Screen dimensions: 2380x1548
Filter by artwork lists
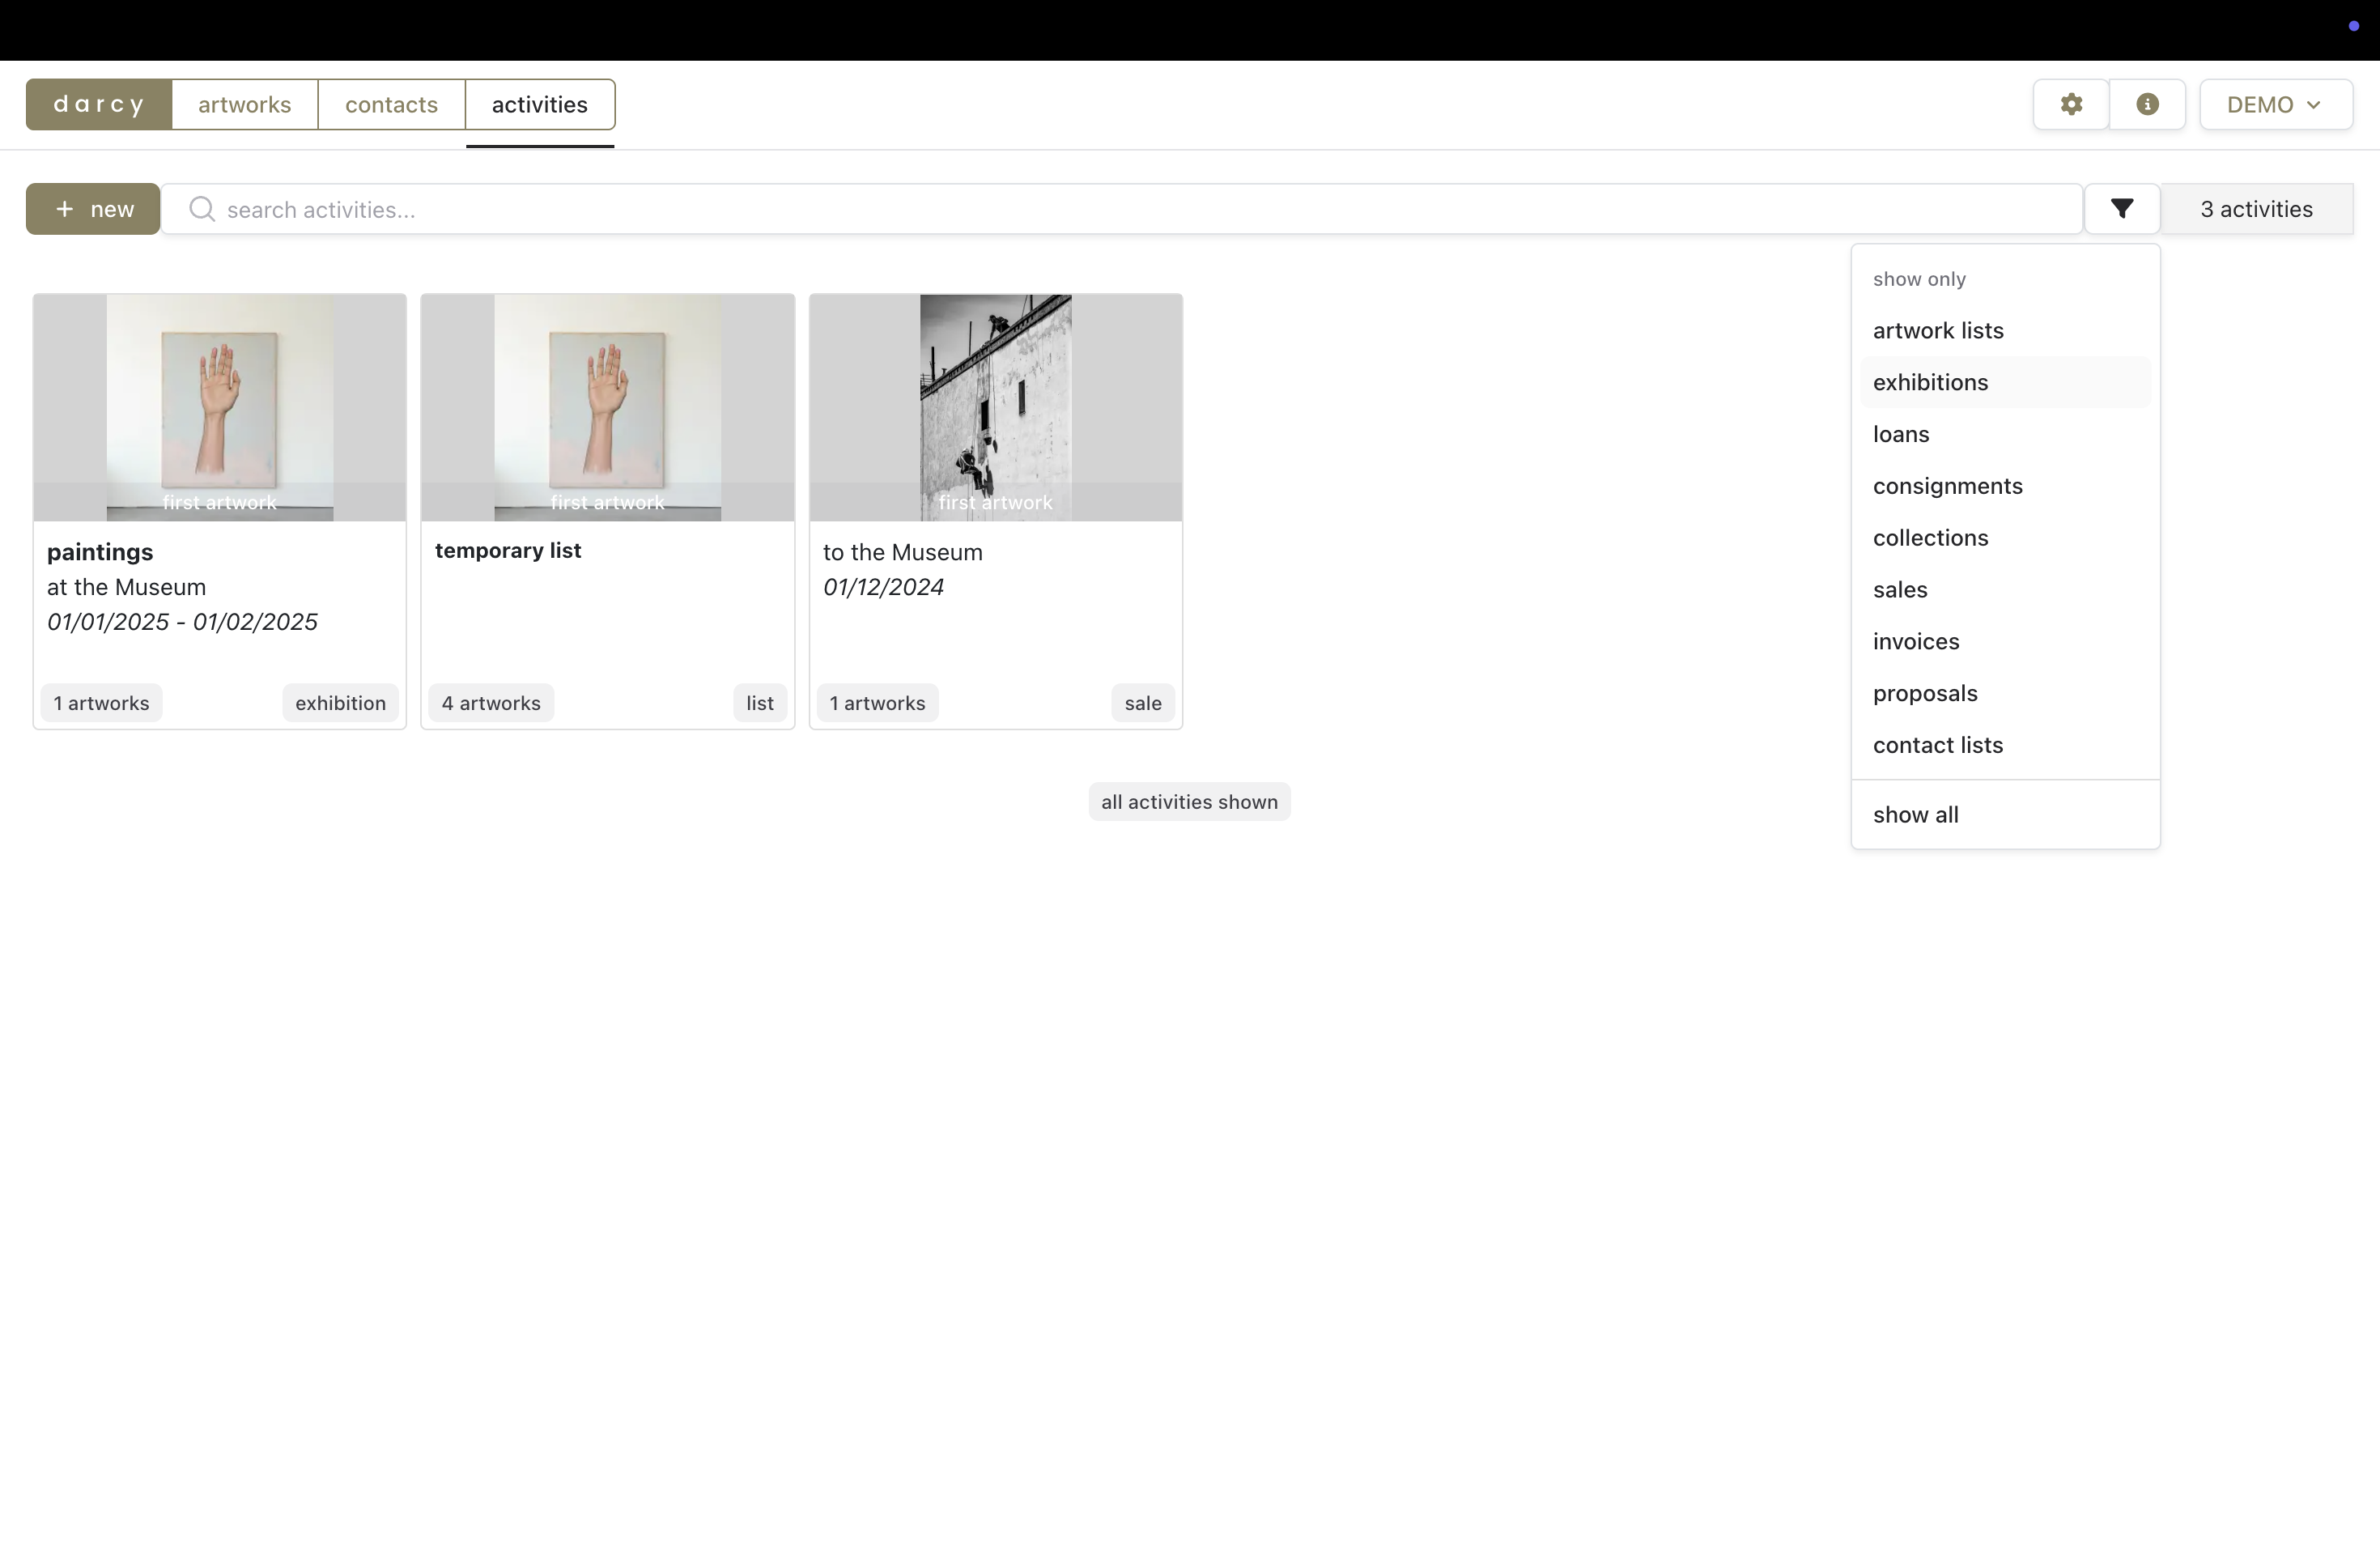pos(1937,330)
